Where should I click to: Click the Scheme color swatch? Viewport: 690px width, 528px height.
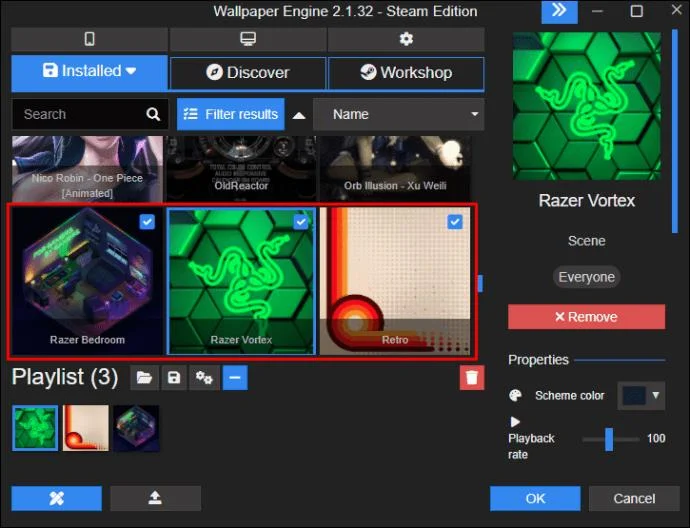click(x=634, y=395)
